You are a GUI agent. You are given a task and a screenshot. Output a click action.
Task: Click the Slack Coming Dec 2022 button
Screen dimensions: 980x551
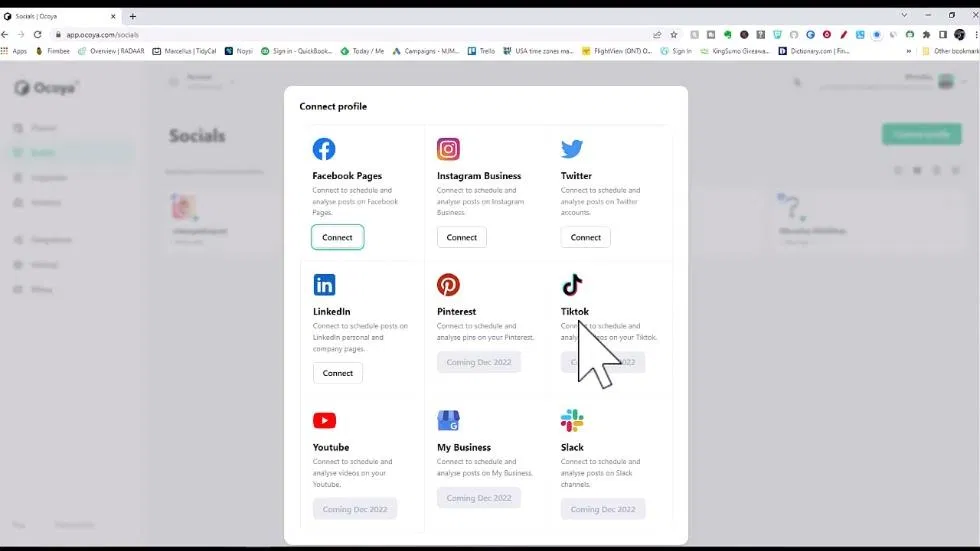[602, 509]
